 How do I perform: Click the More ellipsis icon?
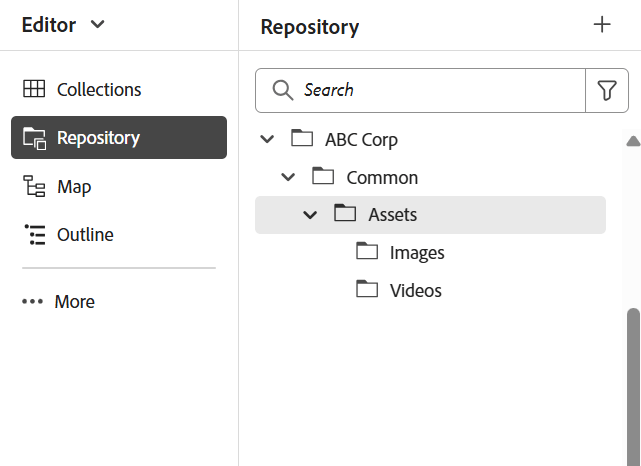click(34, 302)
